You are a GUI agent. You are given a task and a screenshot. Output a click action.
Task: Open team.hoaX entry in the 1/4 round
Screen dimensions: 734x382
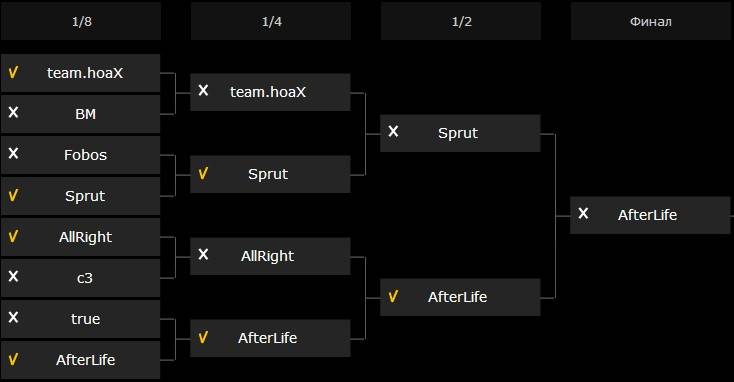(268, 92)
